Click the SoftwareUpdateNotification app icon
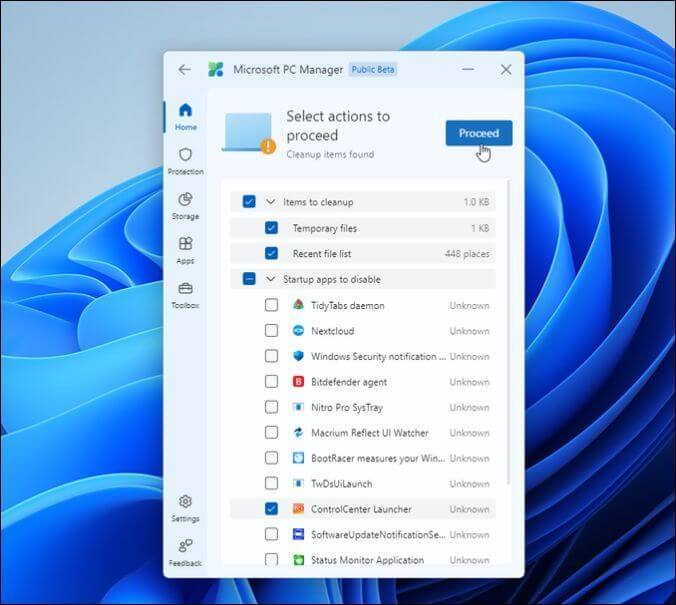The width and height of the screenshot is (676, 605). (x=298, y=534)
